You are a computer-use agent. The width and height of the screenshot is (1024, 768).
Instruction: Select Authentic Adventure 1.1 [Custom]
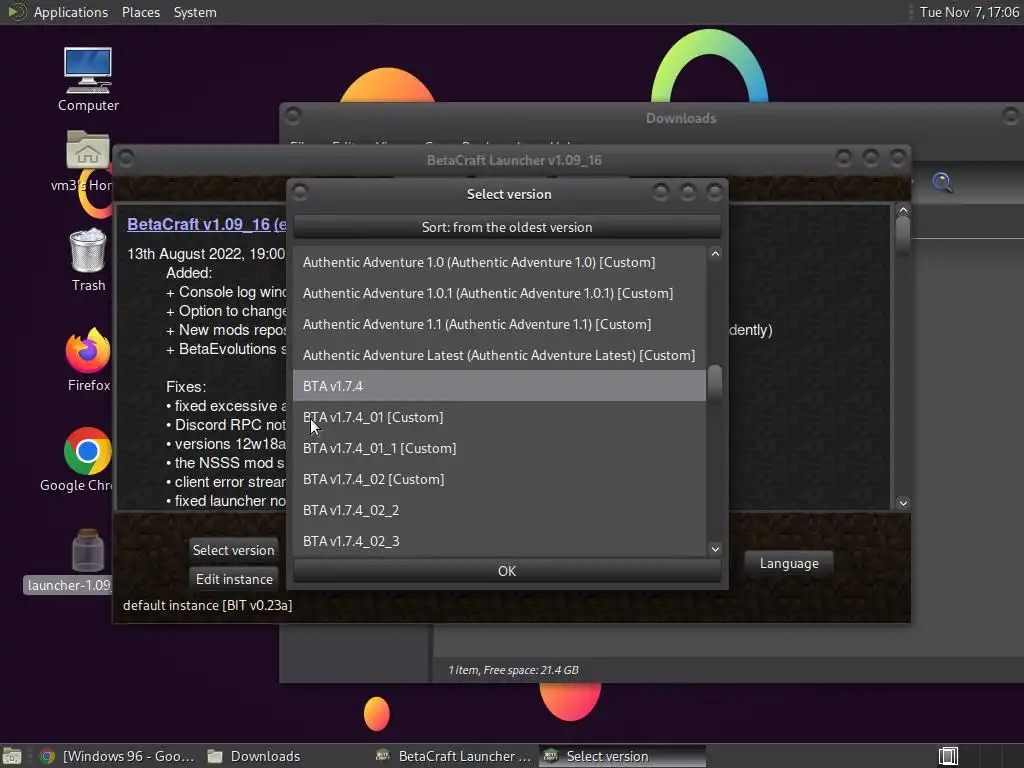499,324
